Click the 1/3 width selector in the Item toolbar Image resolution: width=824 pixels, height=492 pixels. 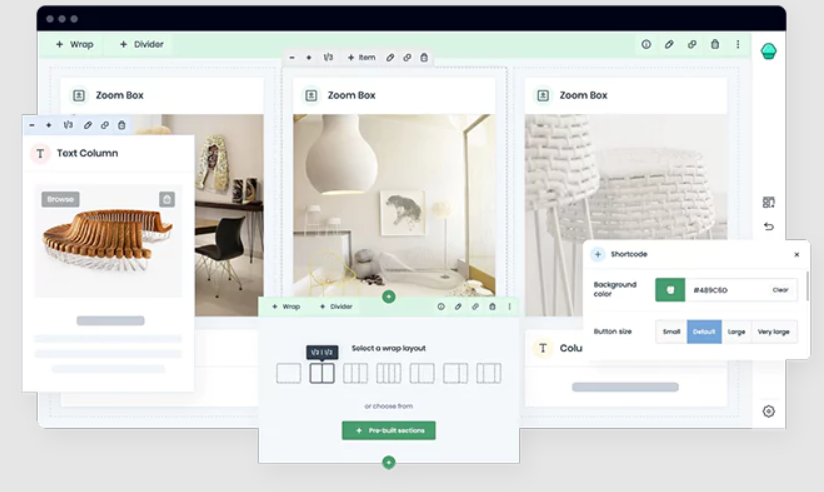tap(328, 58)
